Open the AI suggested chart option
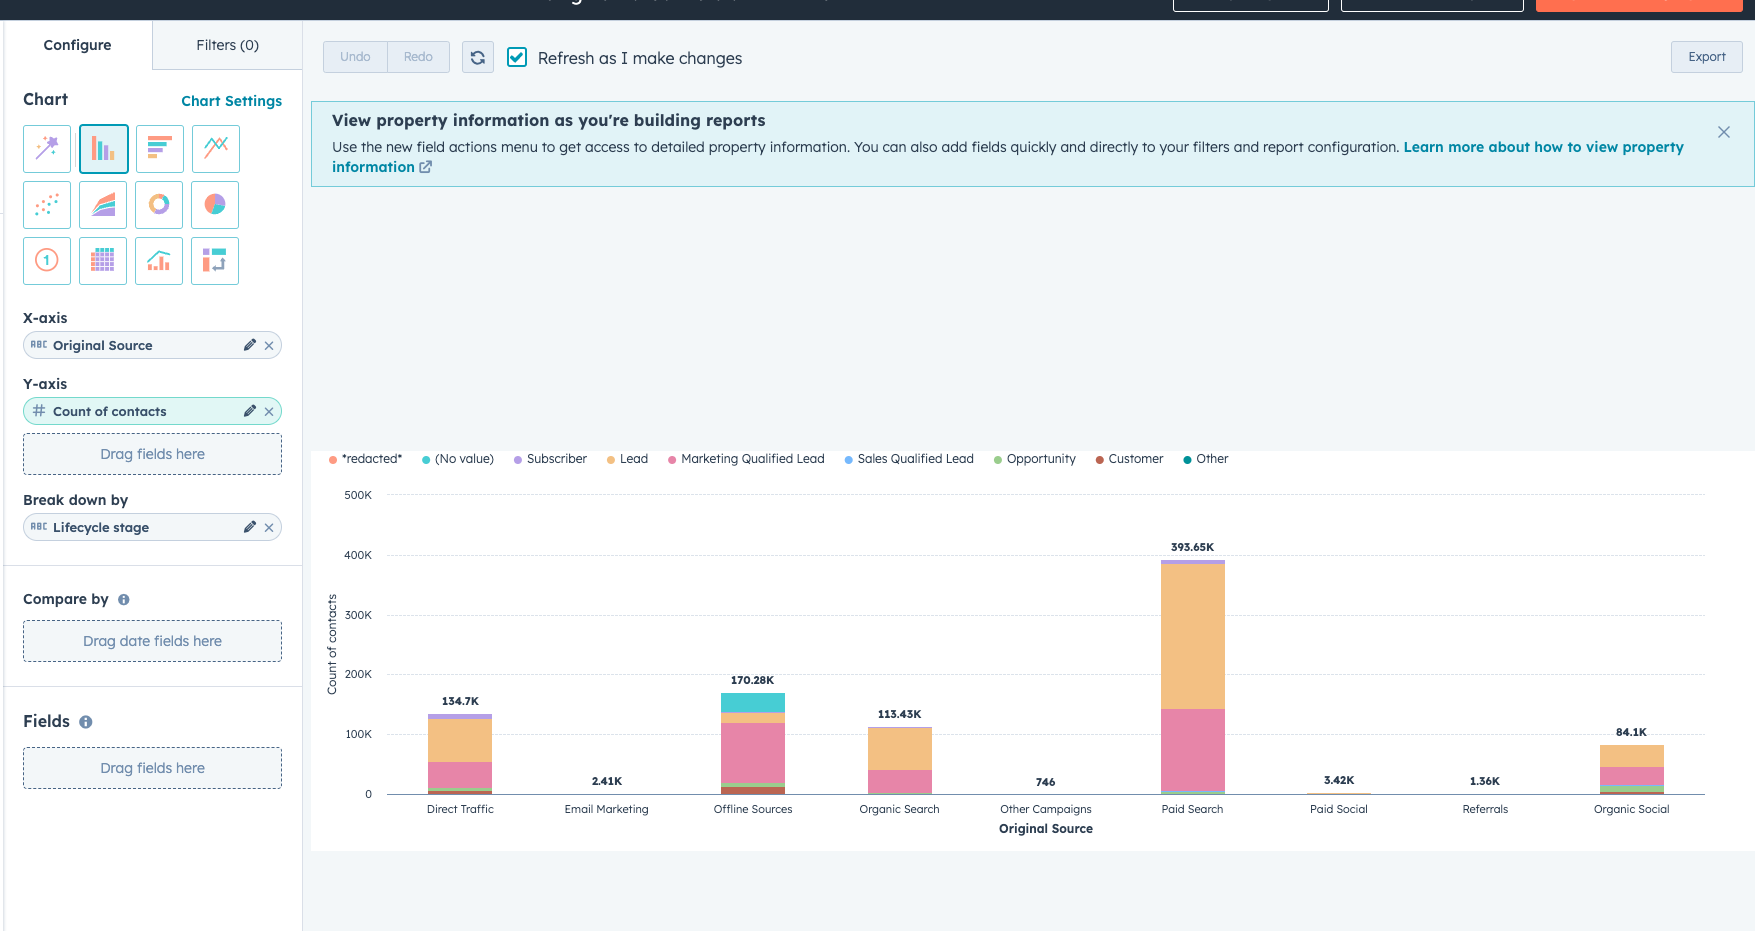The width and height of the screenshot is (1755, 931). [x=46, y=148]
